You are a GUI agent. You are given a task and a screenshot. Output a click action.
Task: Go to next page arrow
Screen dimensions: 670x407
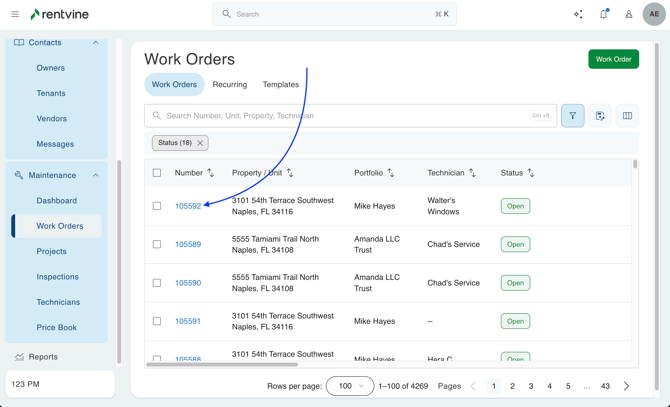(627, 386)
